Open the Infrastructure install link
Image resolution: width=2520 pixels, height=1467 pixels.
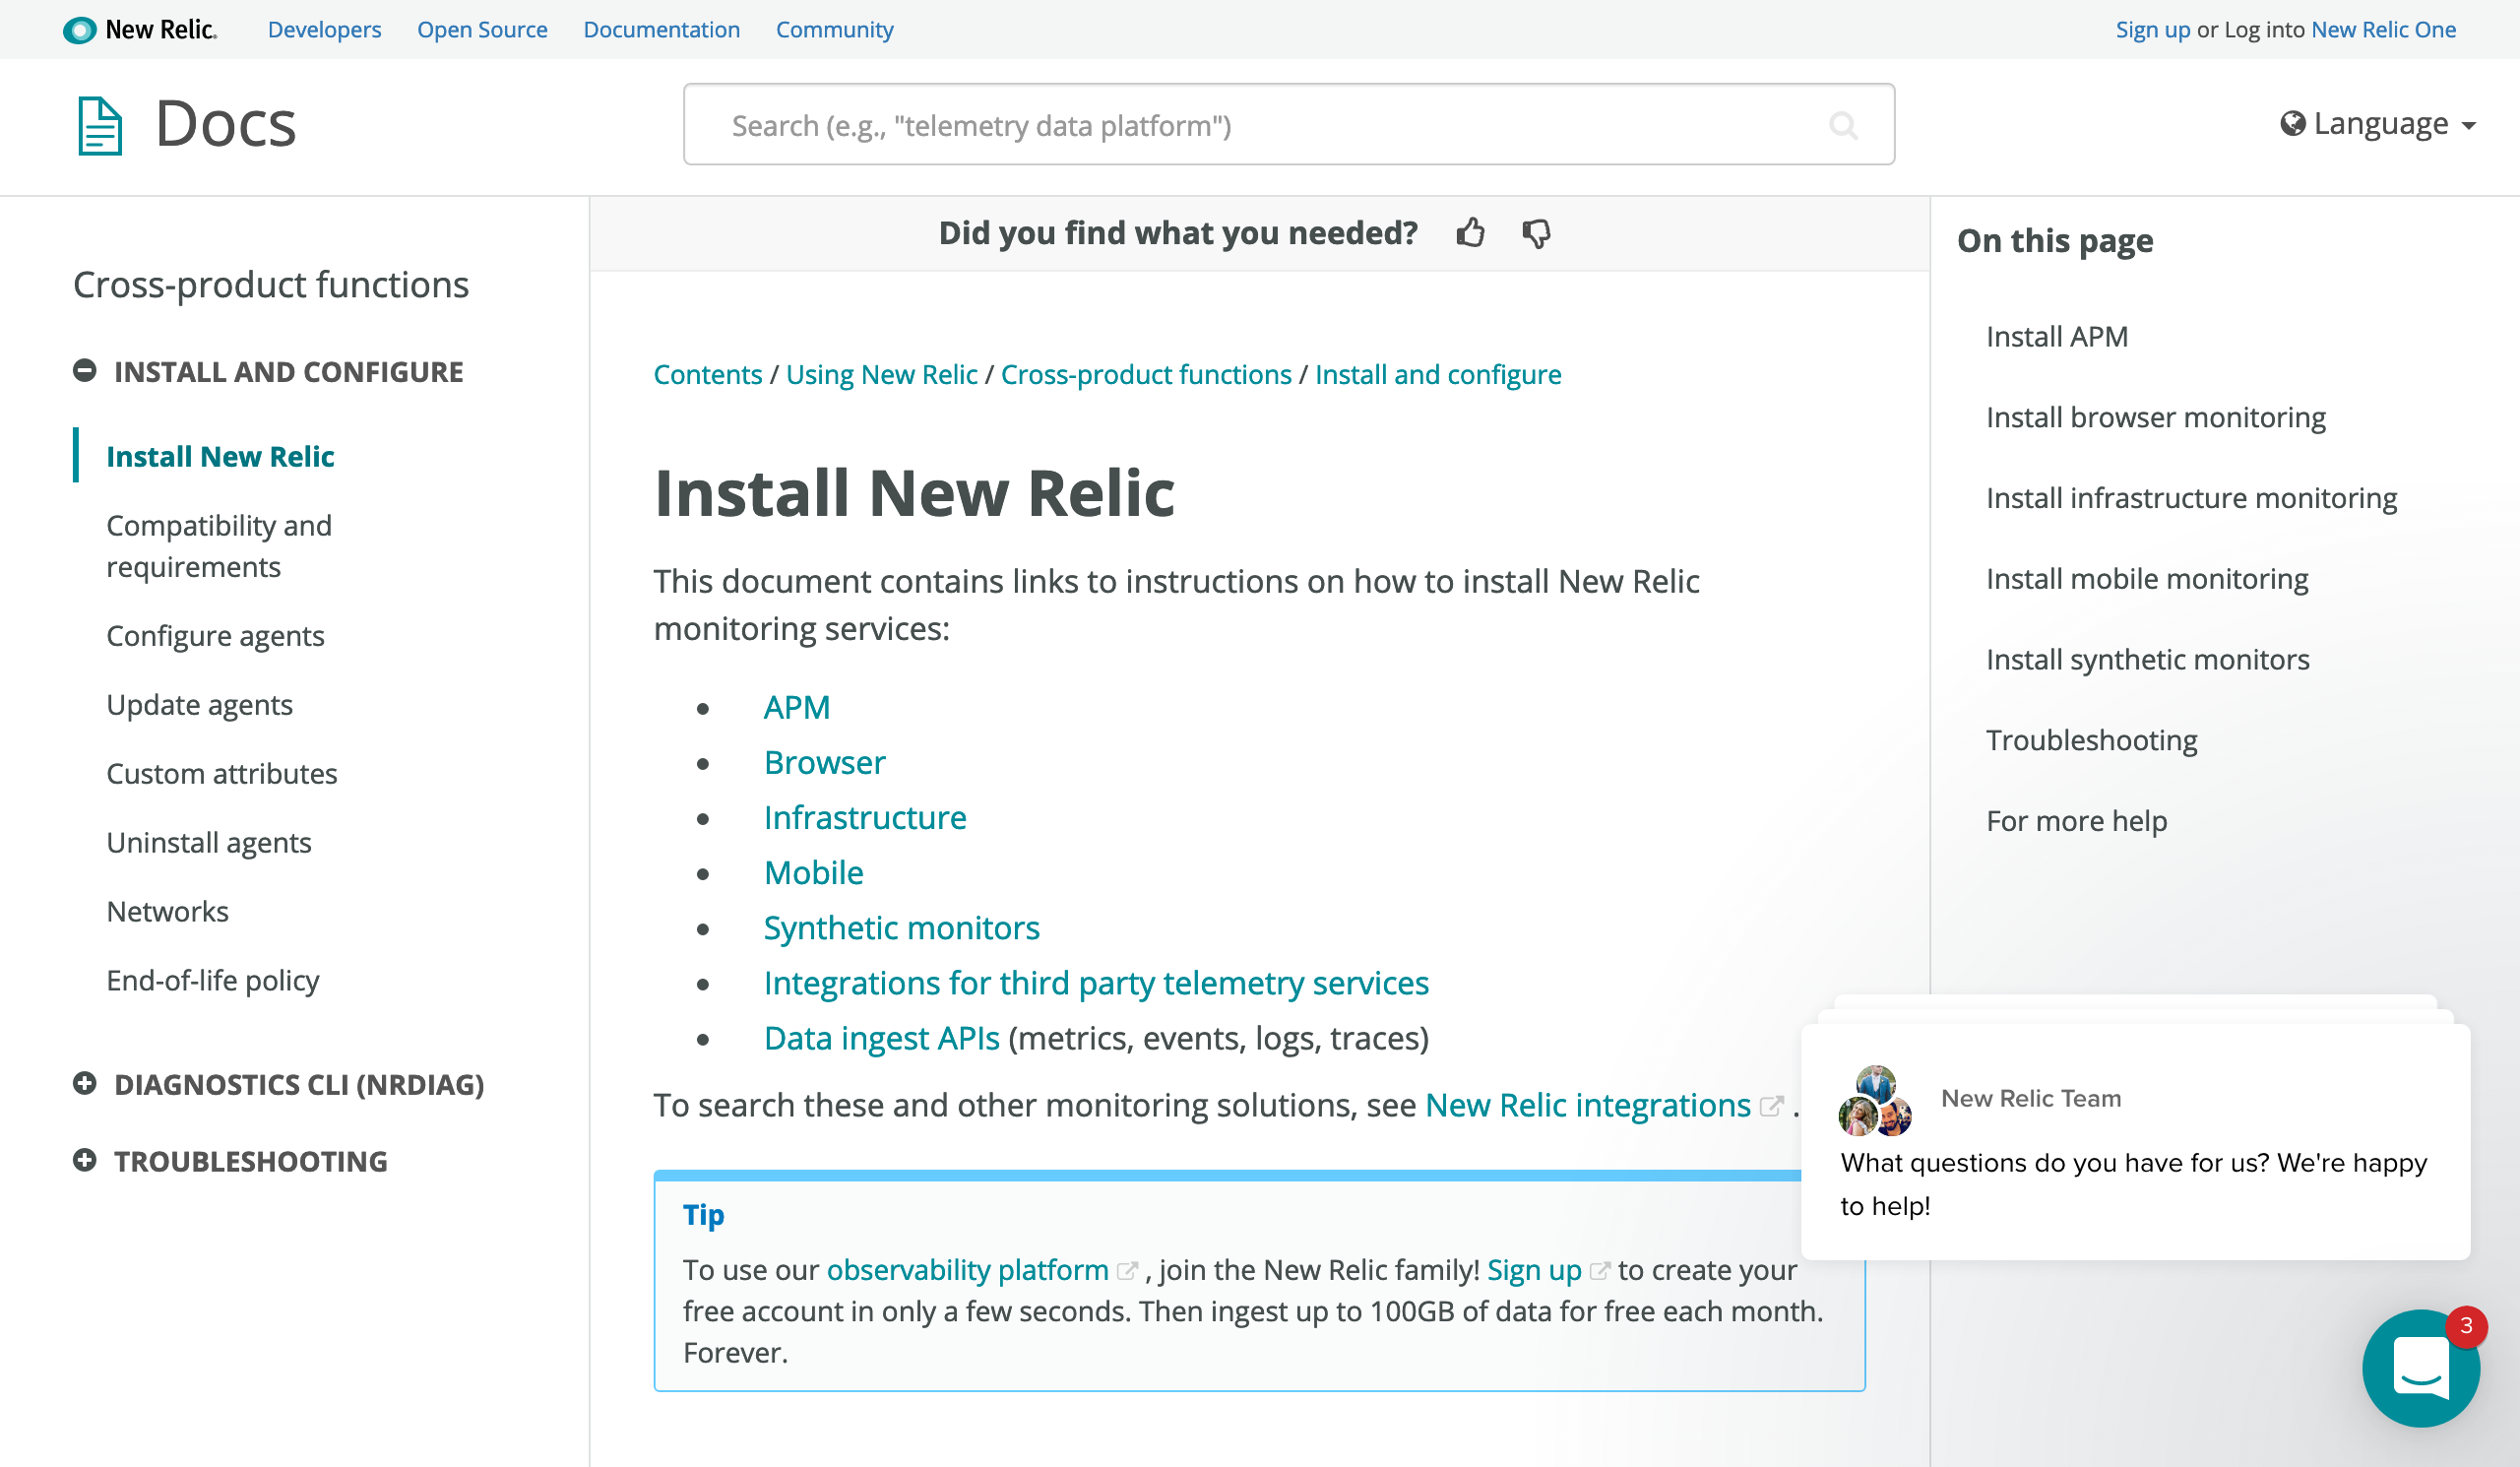[x=864, y=818]
